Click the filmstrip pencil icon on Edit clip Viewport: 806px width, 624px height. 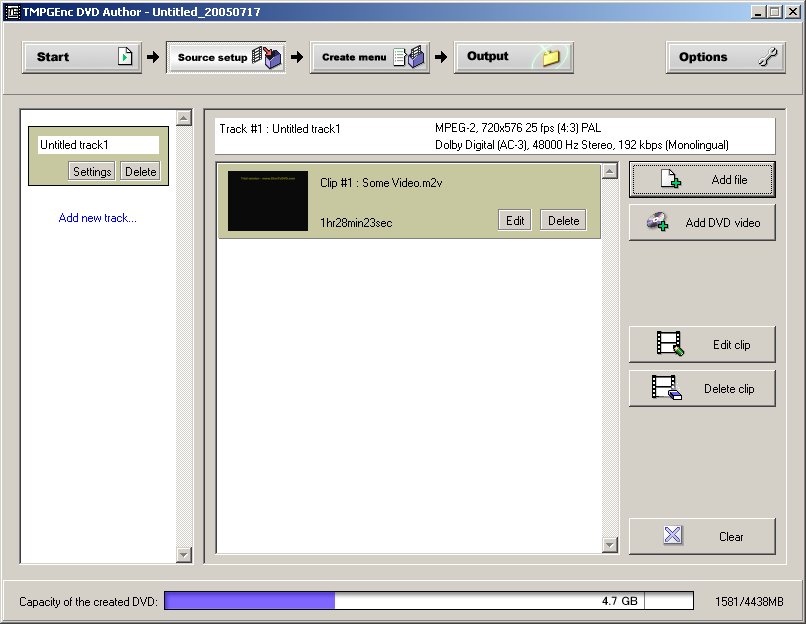click(670, 343)
